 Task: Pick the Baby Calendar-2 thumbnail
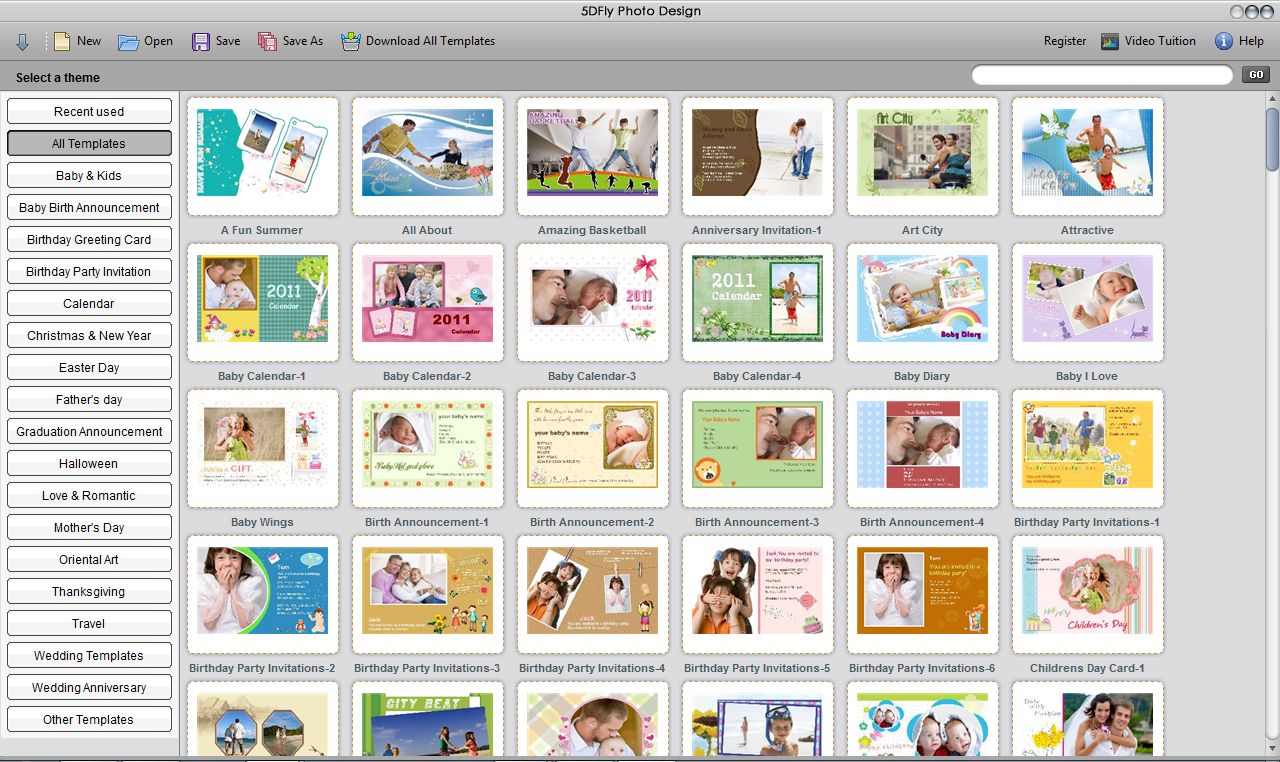click(428, 302)
